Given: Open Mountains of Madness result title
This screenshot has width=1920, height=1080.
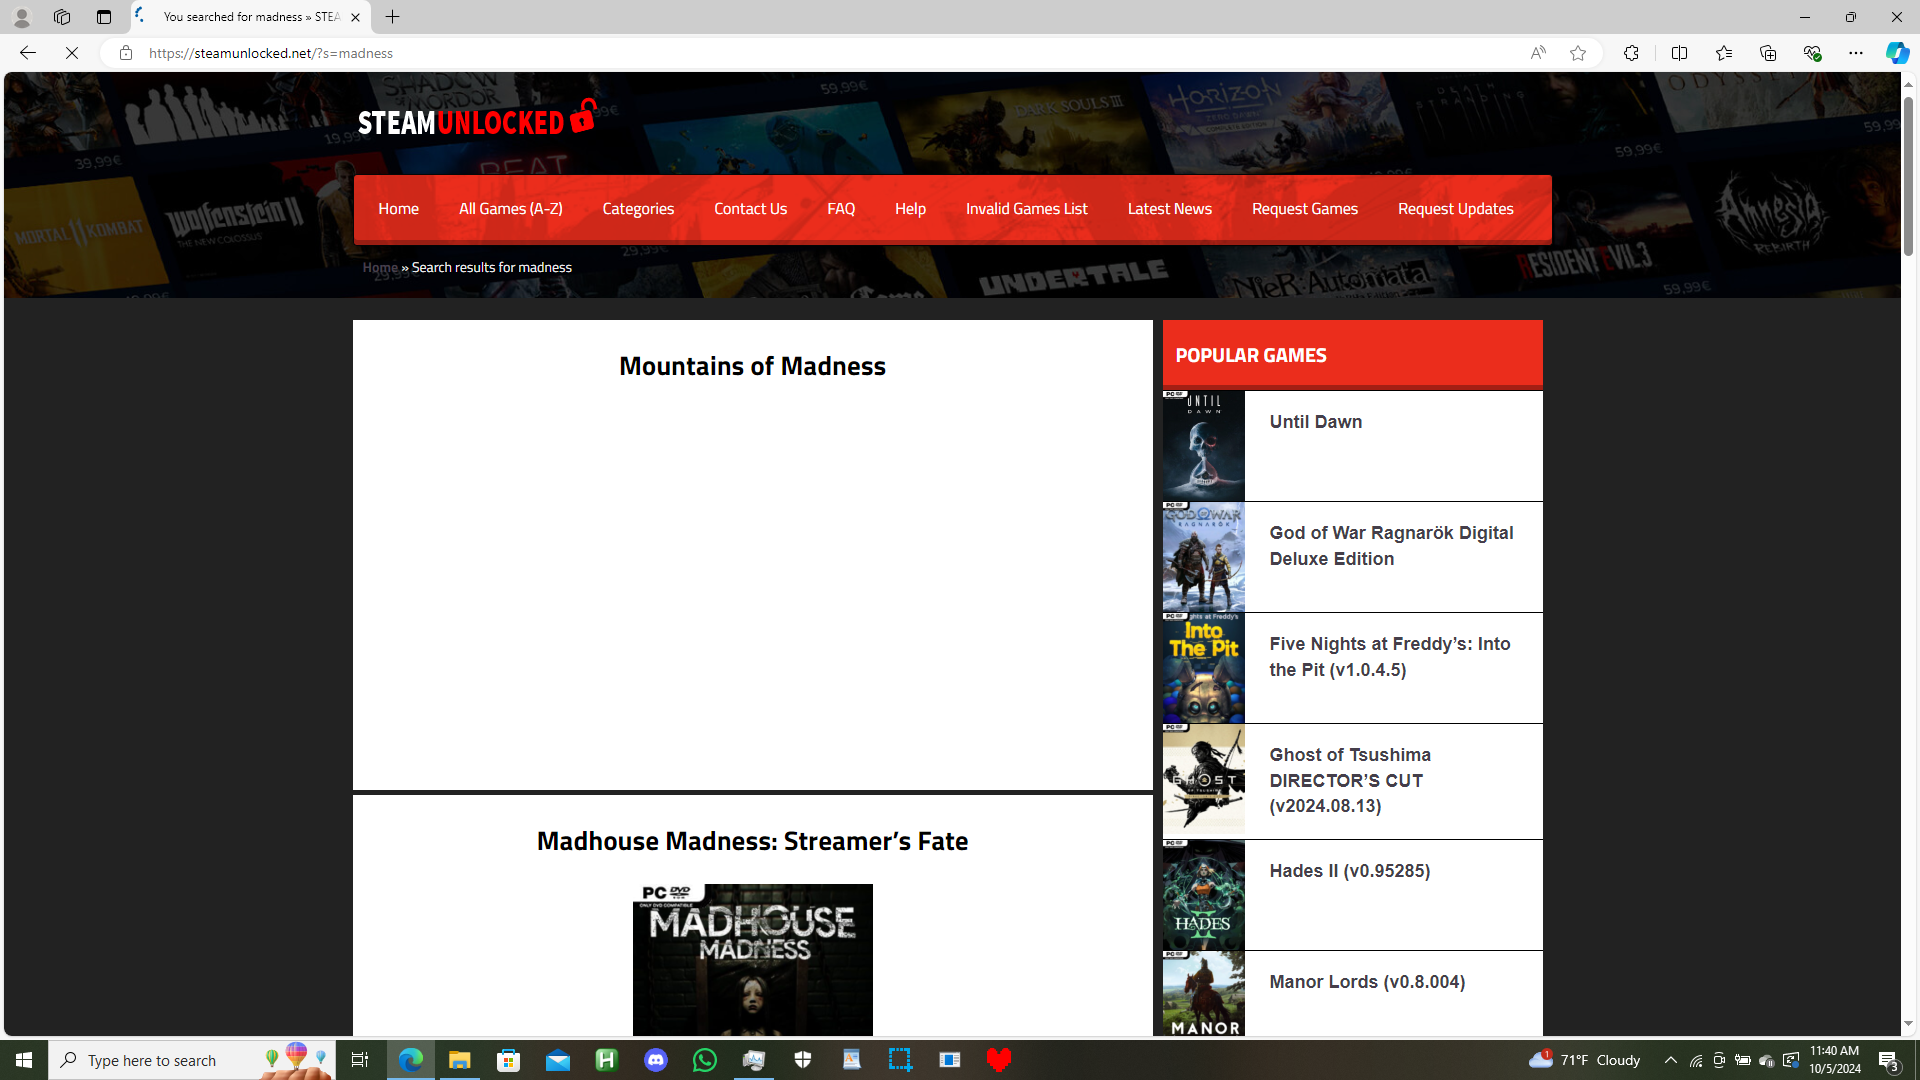Looking at the screenshot, I should pos(752,366).
